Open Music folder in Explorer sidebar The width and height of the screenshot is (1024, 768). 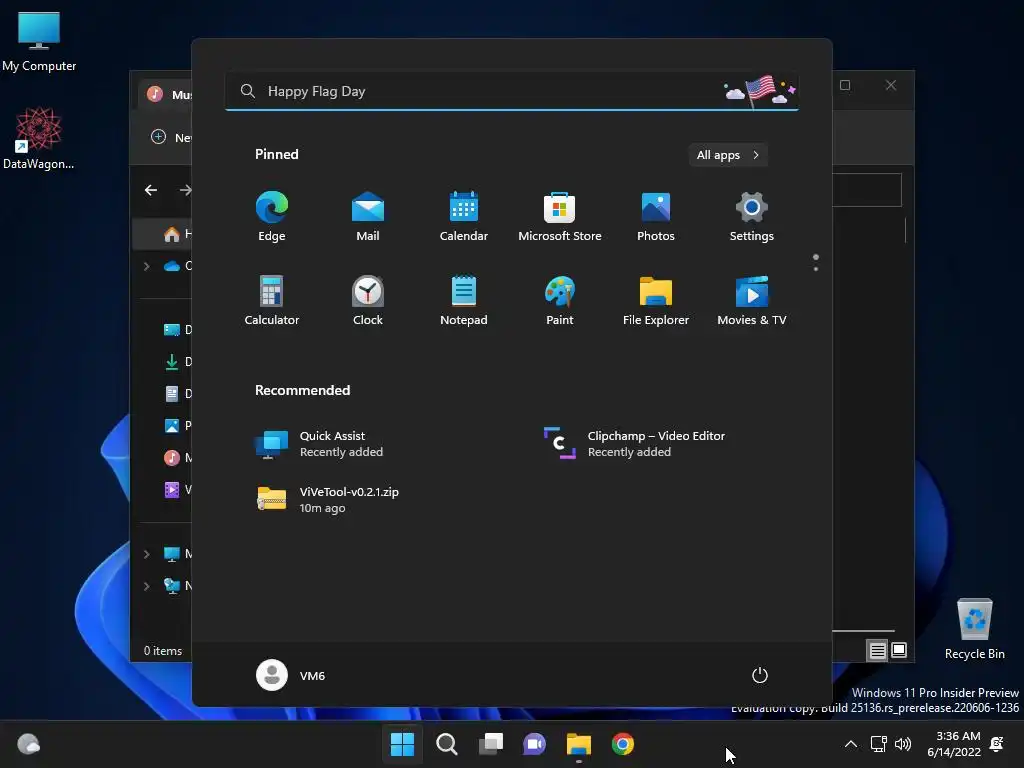[176, 458]
